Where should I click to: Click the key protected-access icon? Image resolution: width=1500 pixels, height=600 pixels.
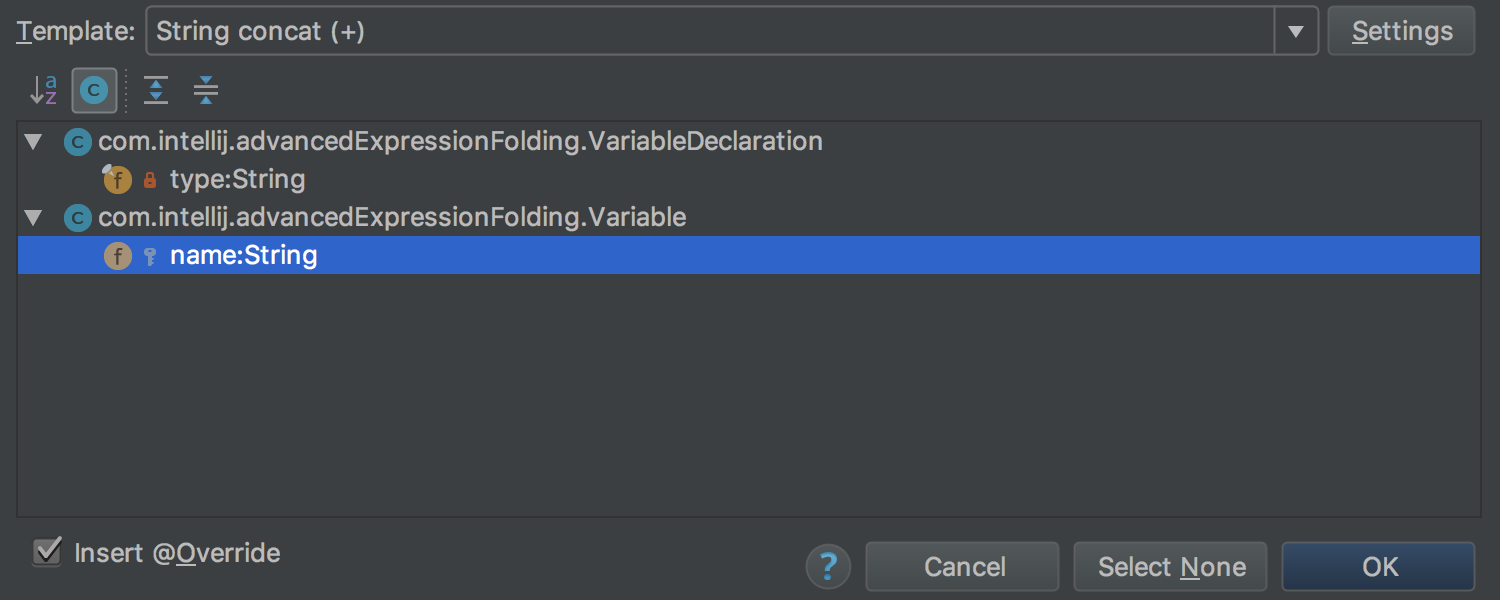click(x=150, y=257)
